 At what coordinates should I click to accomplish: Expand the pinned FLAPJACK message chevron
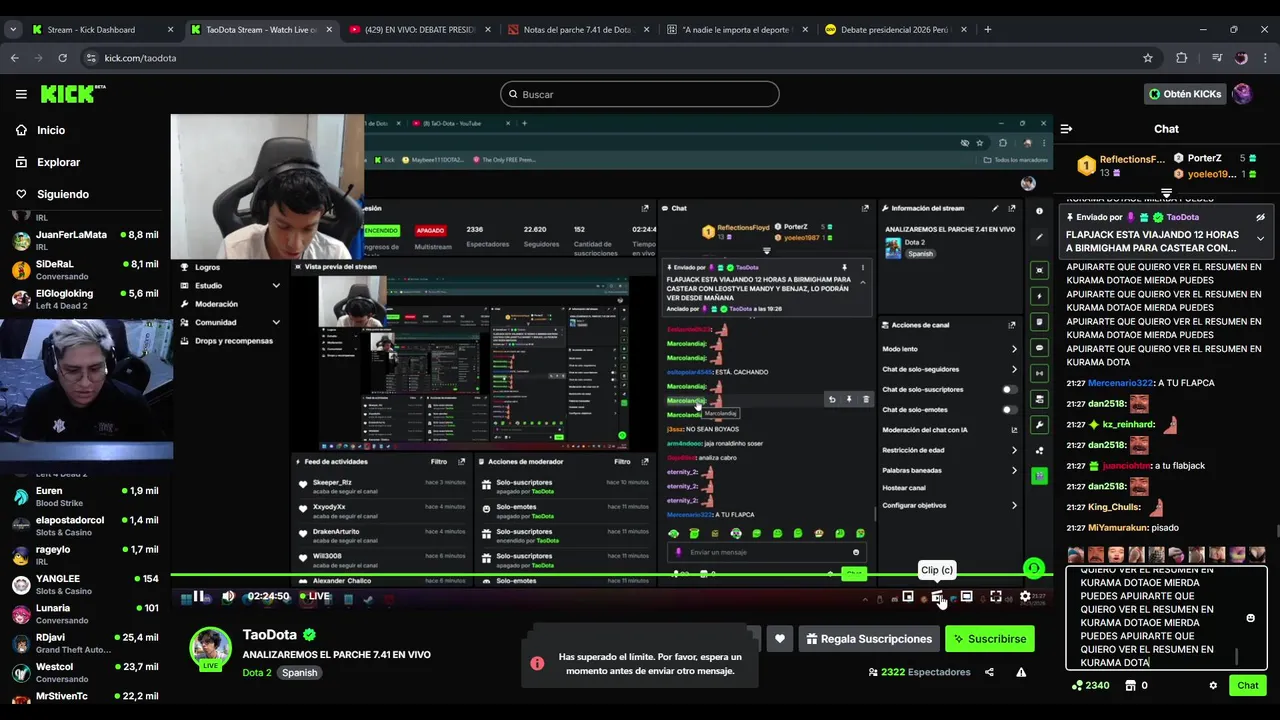point(1260,239)
